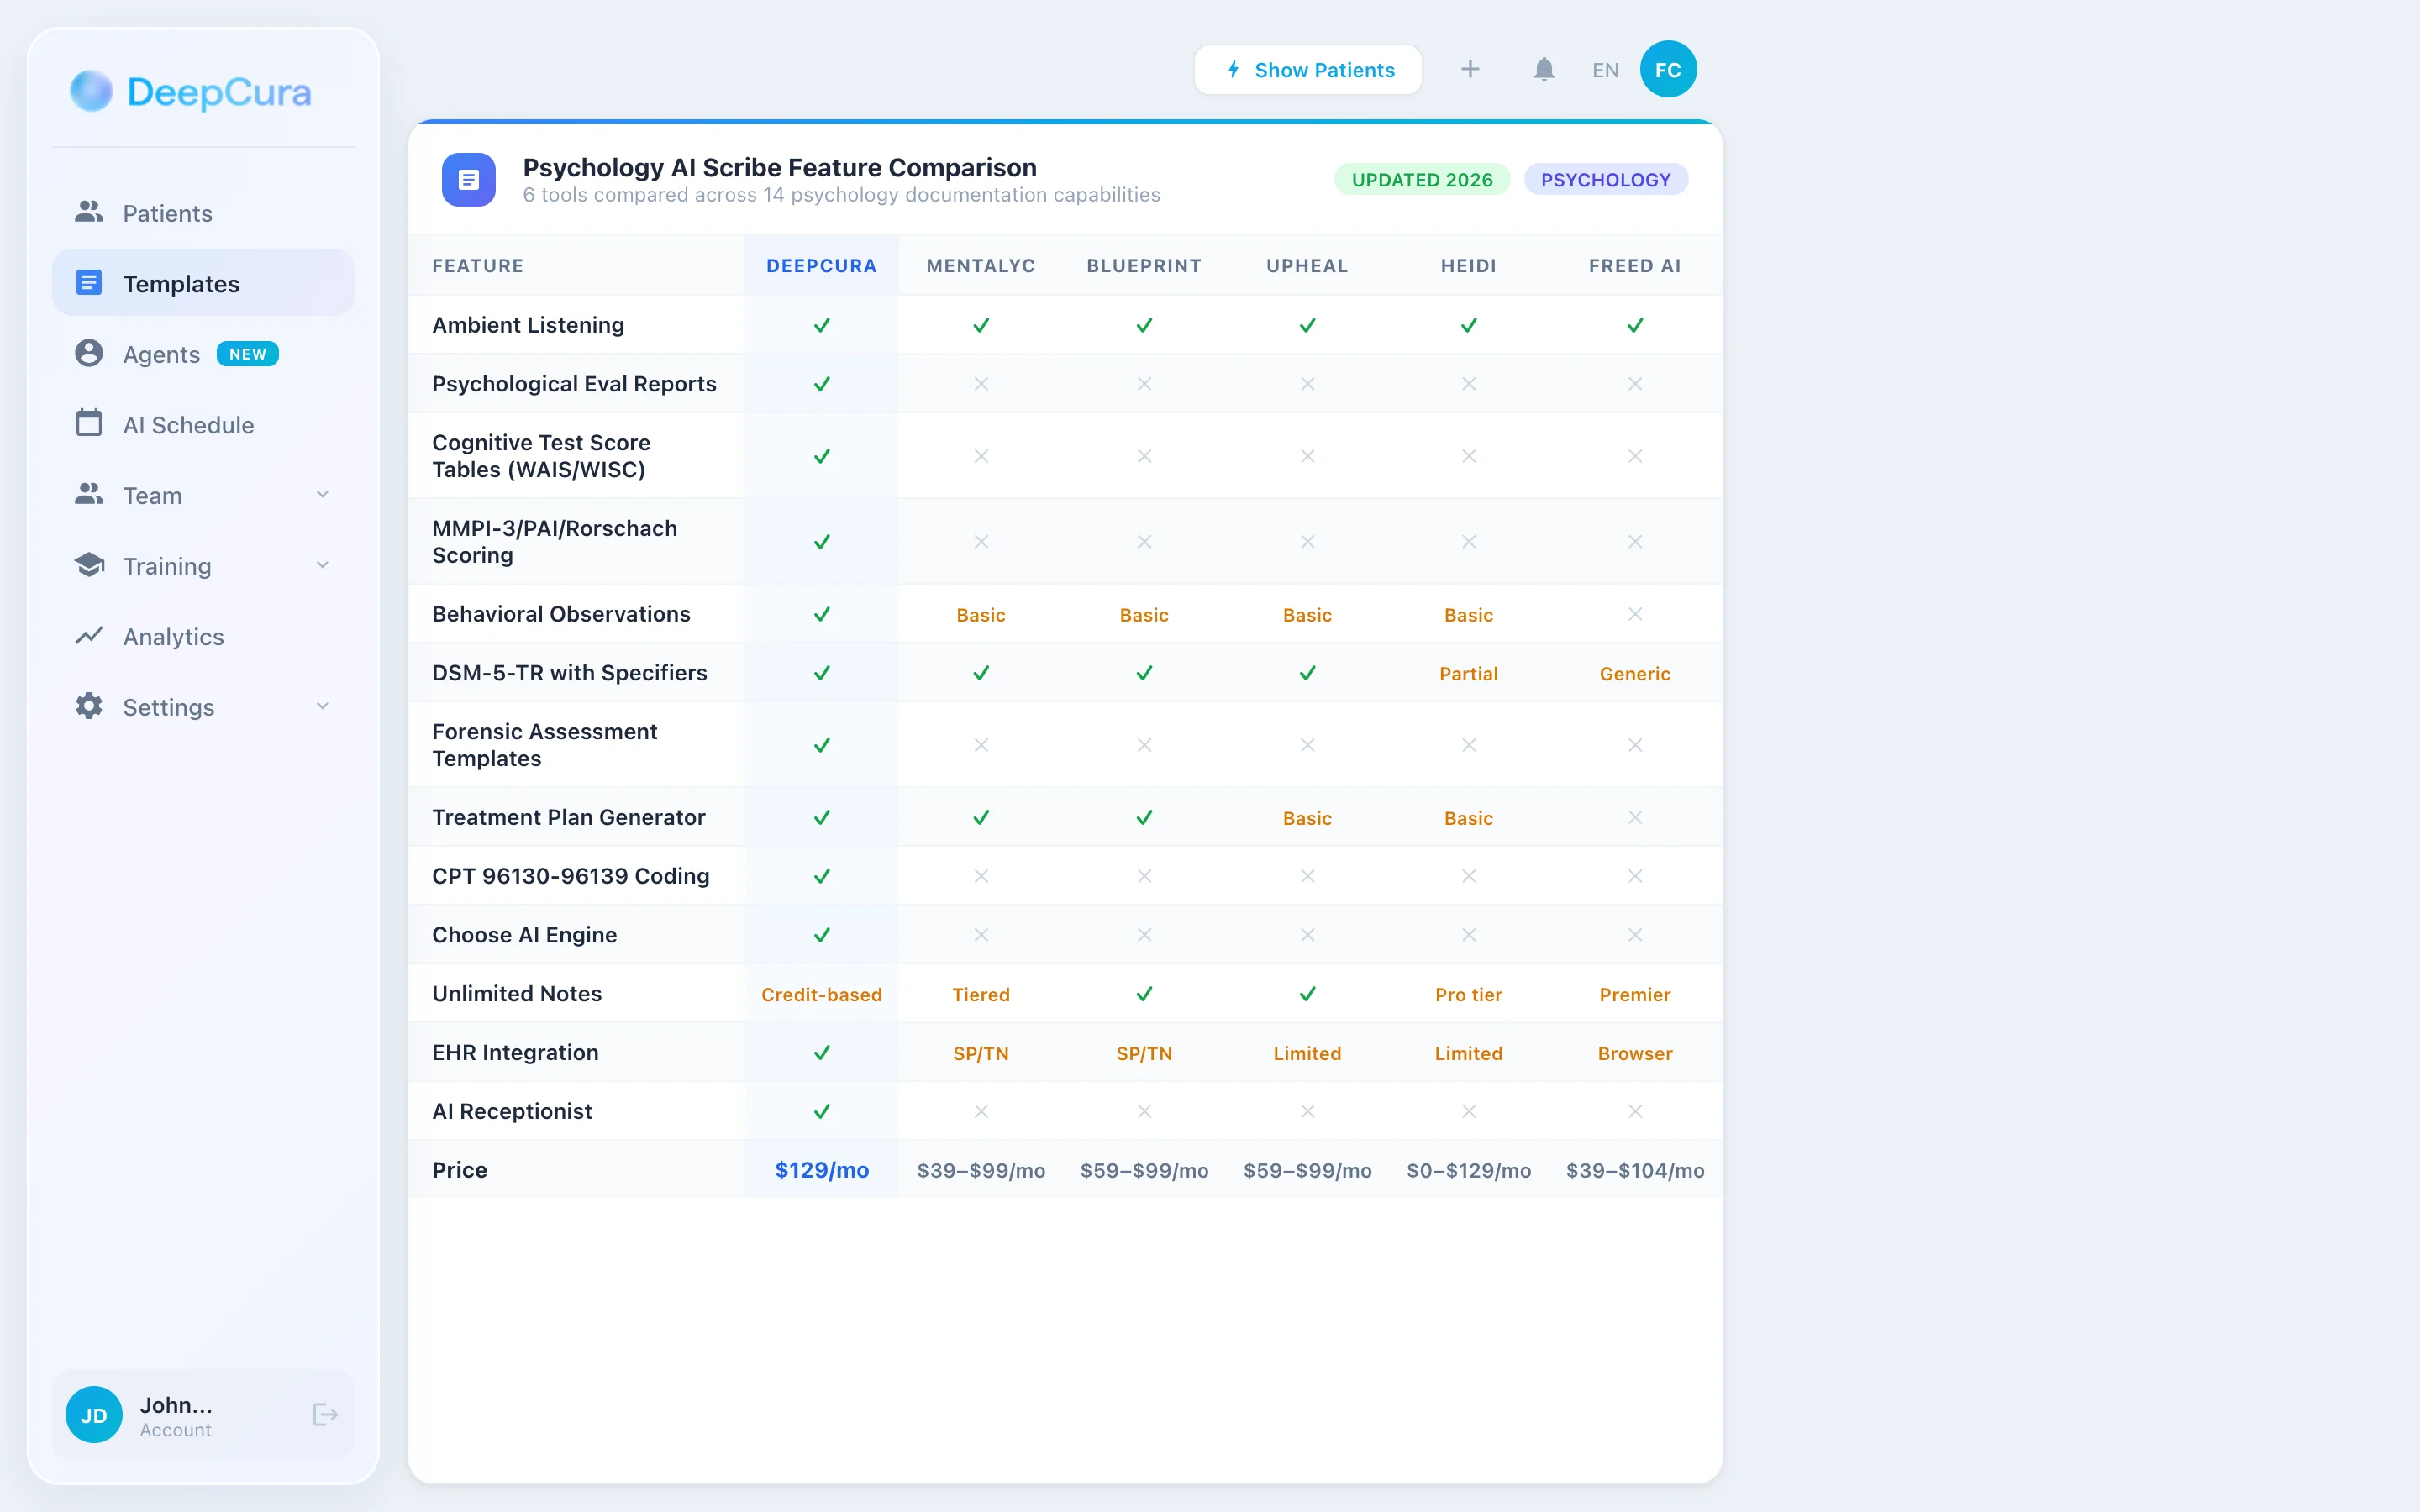
Task: Click Blueprint's Unlimited Notes checkmark
Action: pos(1144,994)
